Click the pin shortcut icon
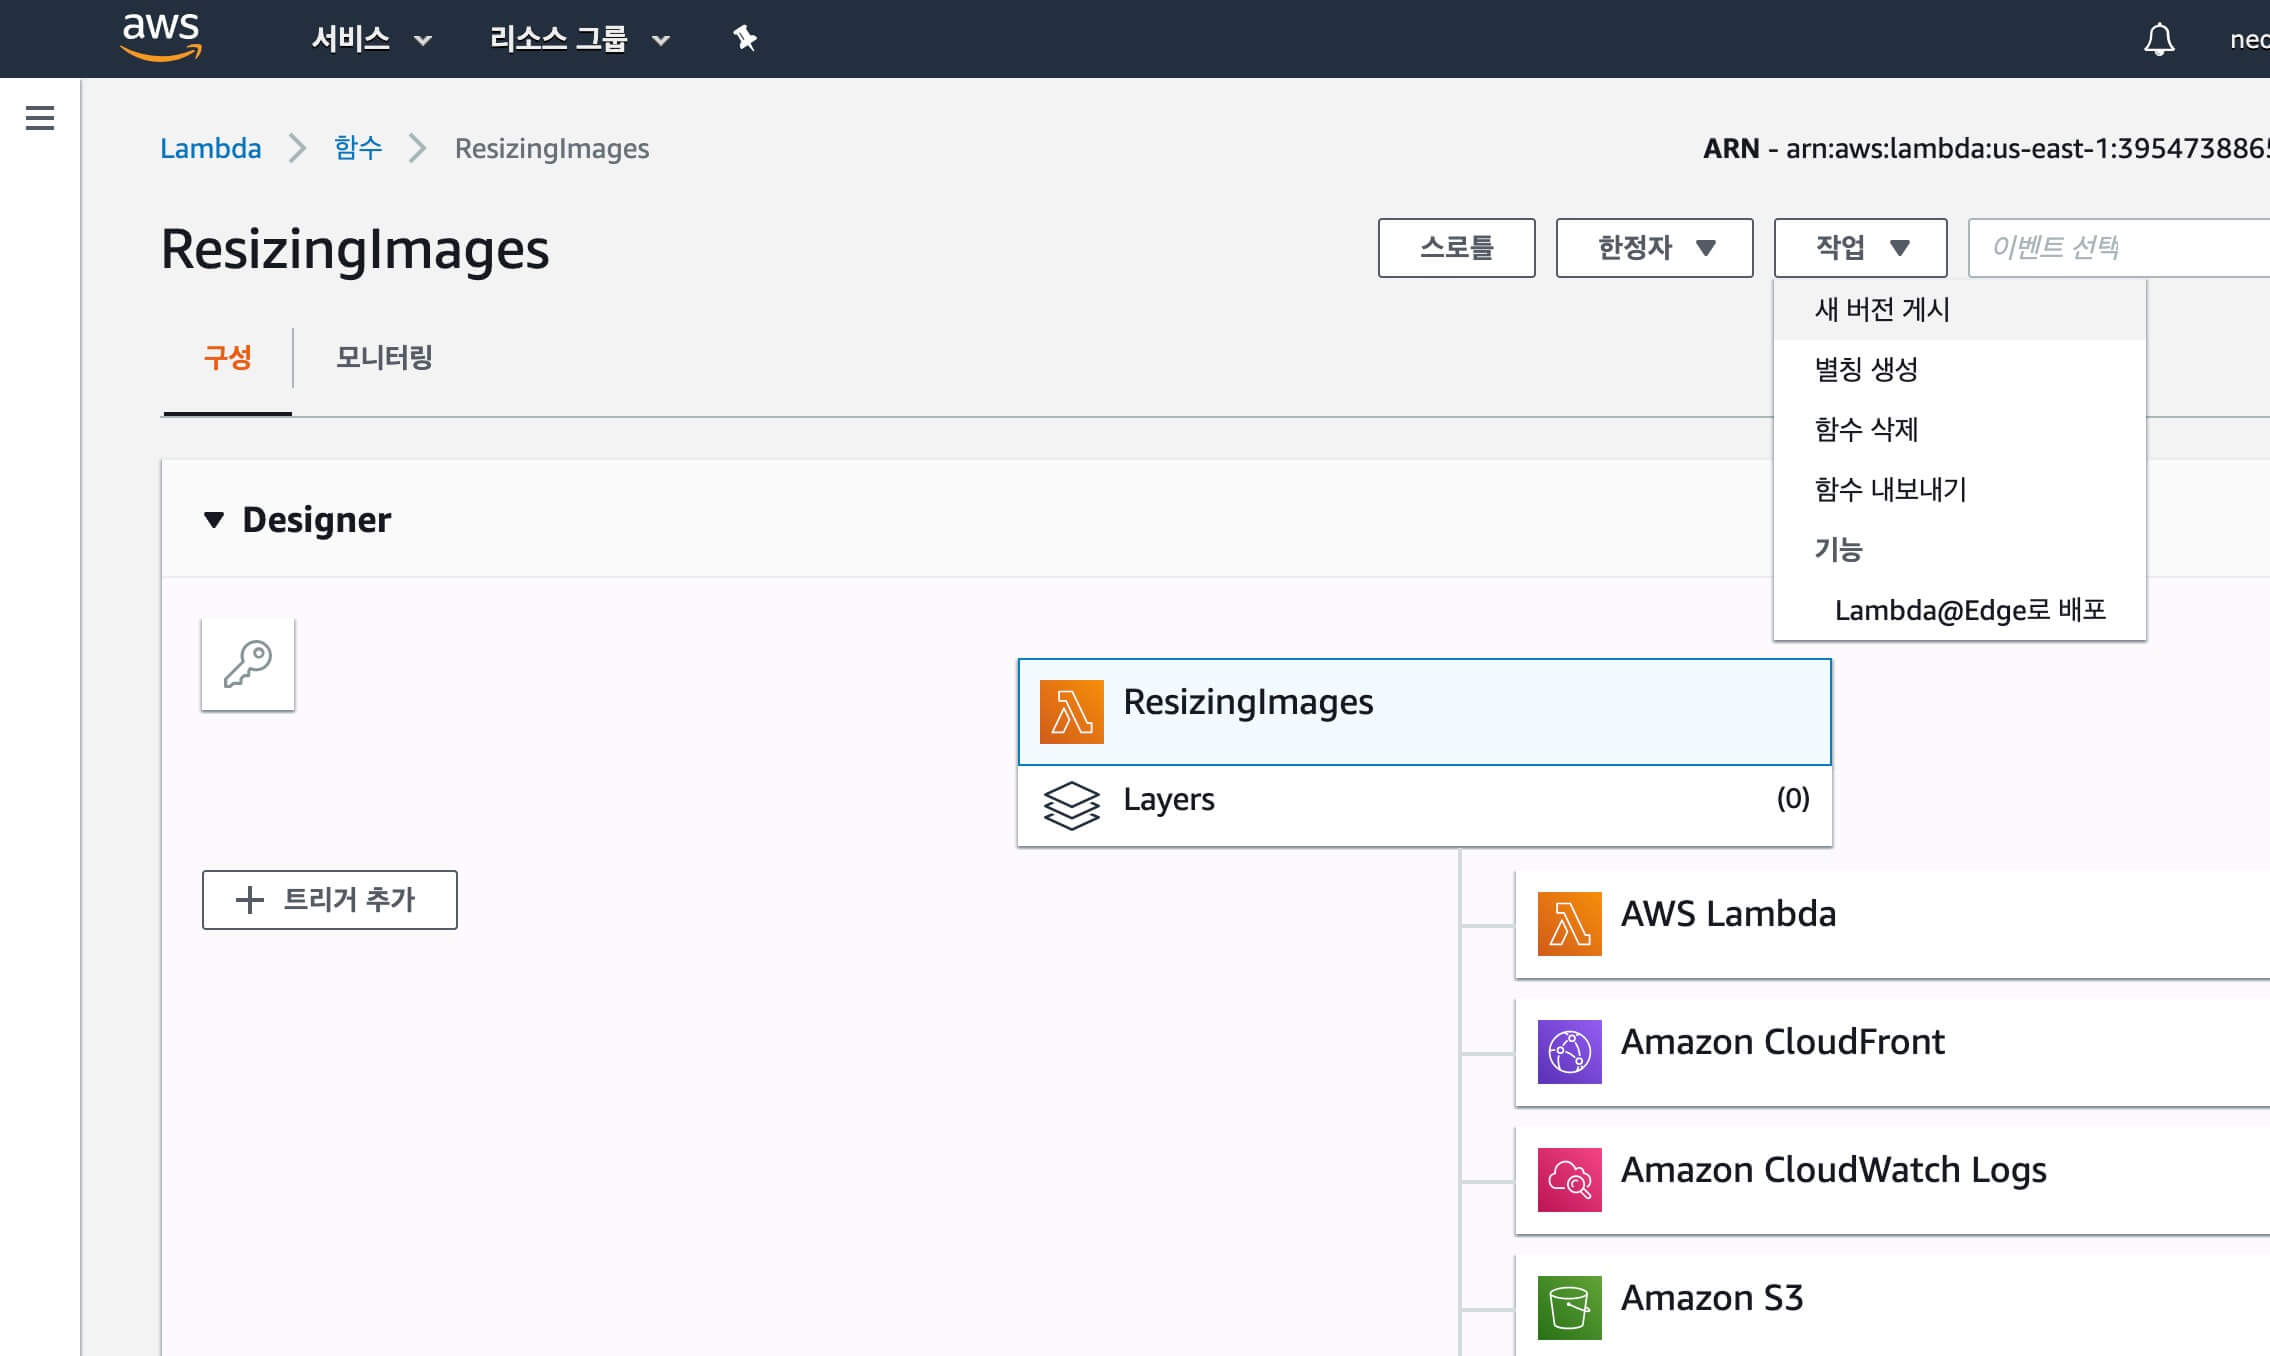This screenshot has width=2270, height=1356. pos(745,39)
